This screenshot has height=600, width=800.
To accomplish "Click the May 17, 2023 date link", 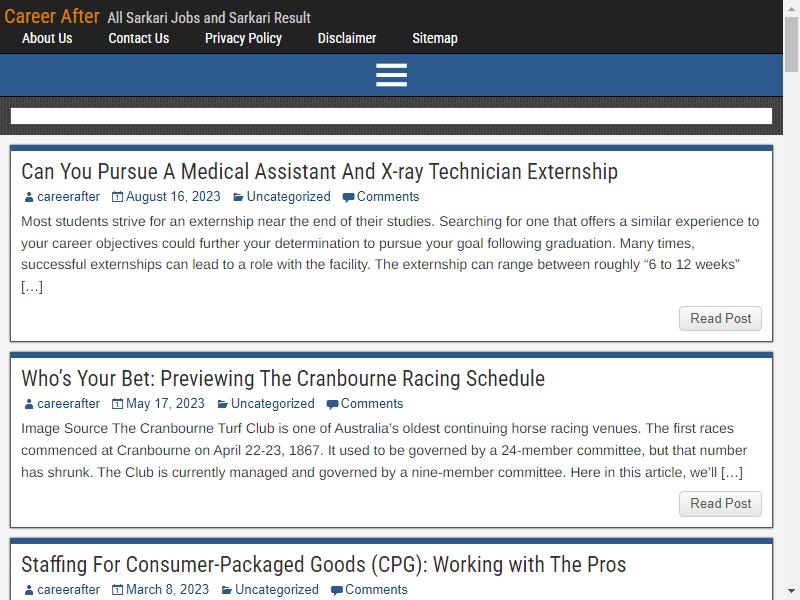I will click(165, 404).
